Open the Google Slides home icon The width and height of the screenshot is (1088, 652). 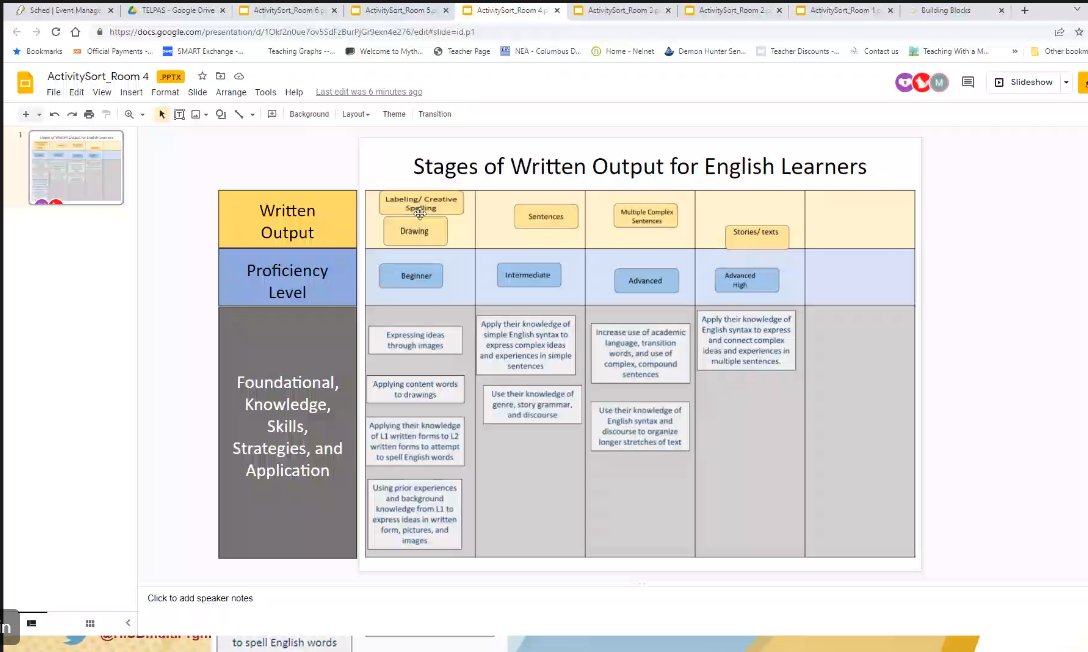pos(25,83)
